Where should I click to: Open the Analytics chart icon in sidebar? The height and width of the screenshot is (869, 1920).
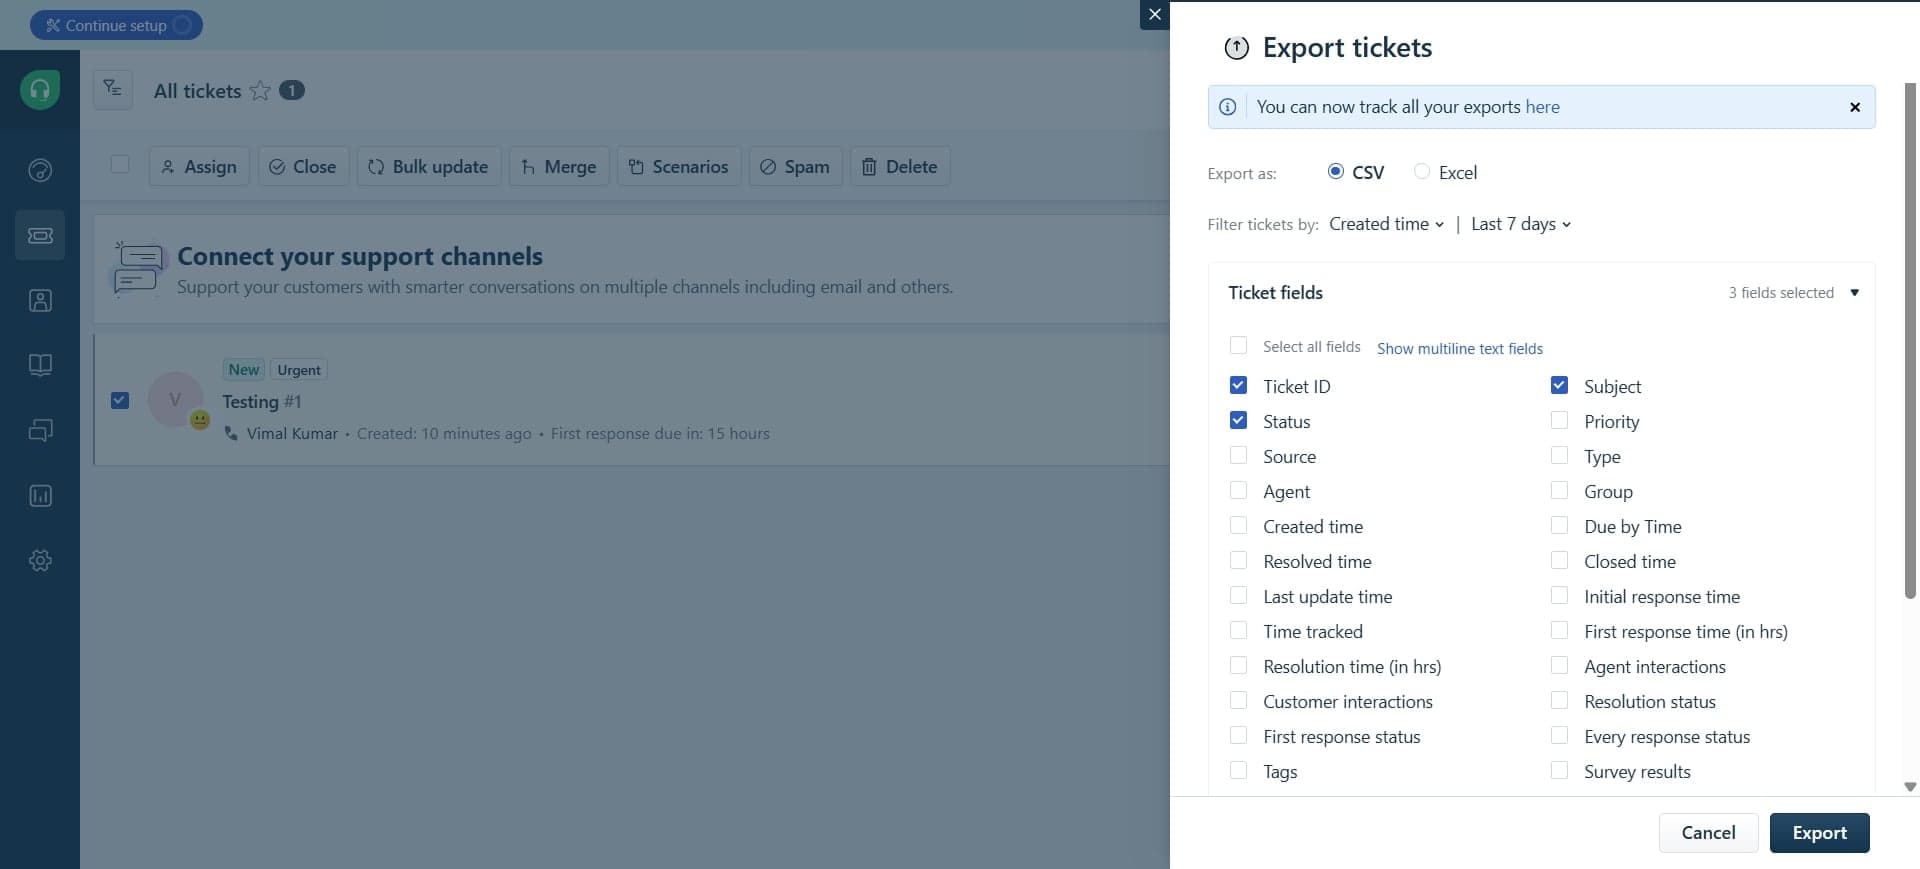[40, 495]
